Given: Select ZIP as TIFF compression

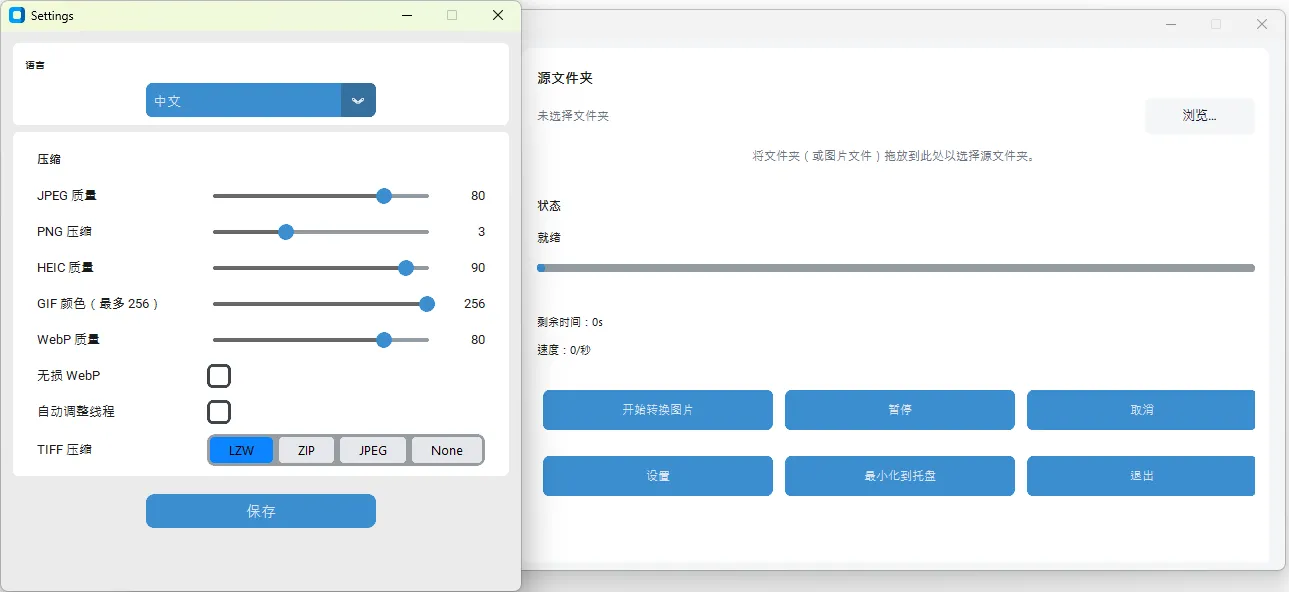Looking at the screenshot, I should click(x=306, y=450).
